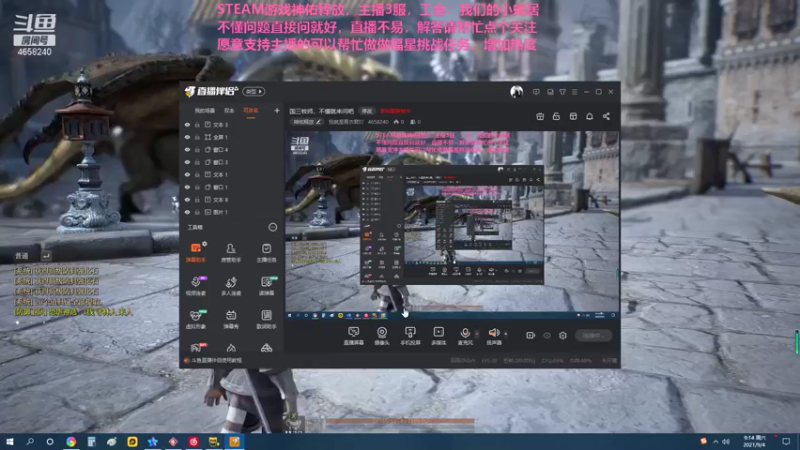The width and height of the screenshot is (800, 450).
Task: Click the record video icon
Action: 531,335
